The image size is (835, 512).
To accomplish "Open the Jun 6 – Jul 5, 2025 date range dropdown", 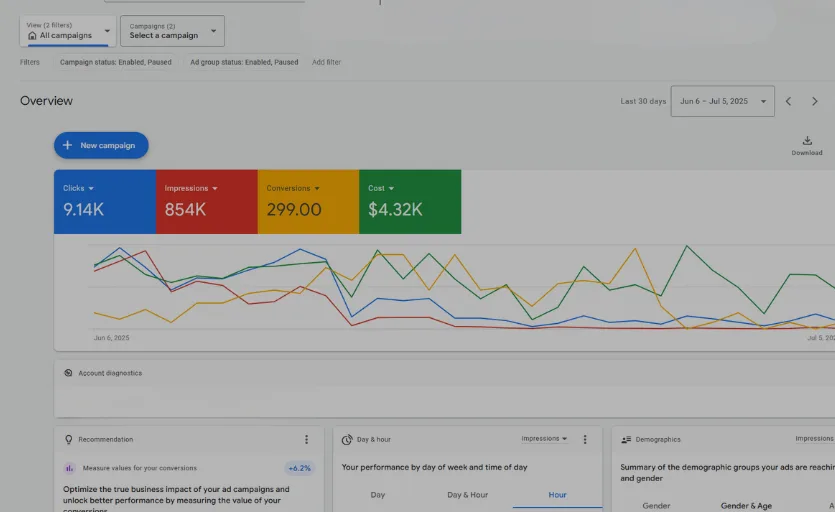I will point(722,101).
